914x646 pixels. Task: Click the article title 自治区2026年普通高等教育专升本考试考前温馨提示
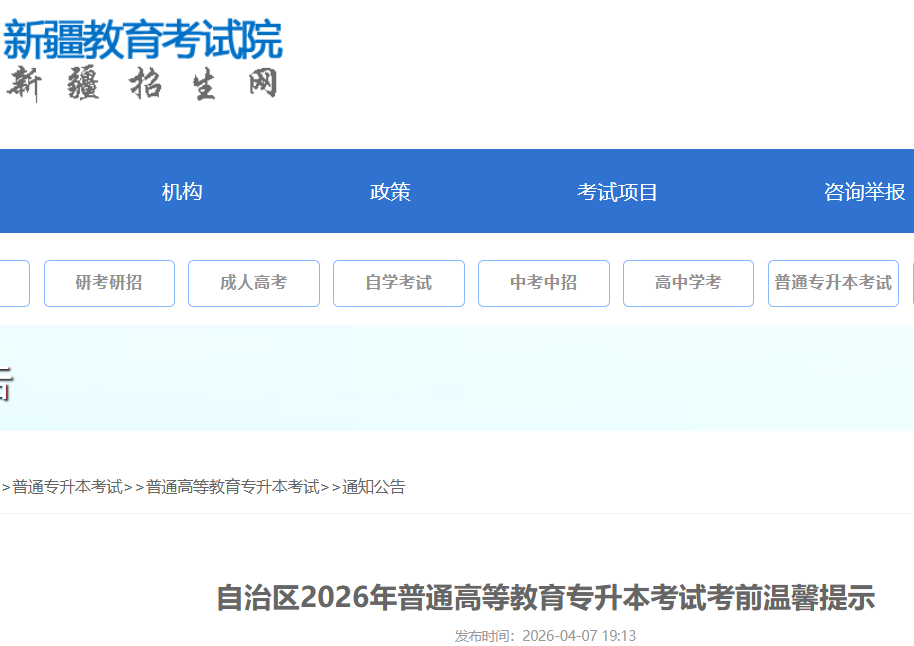coord(546,598)
